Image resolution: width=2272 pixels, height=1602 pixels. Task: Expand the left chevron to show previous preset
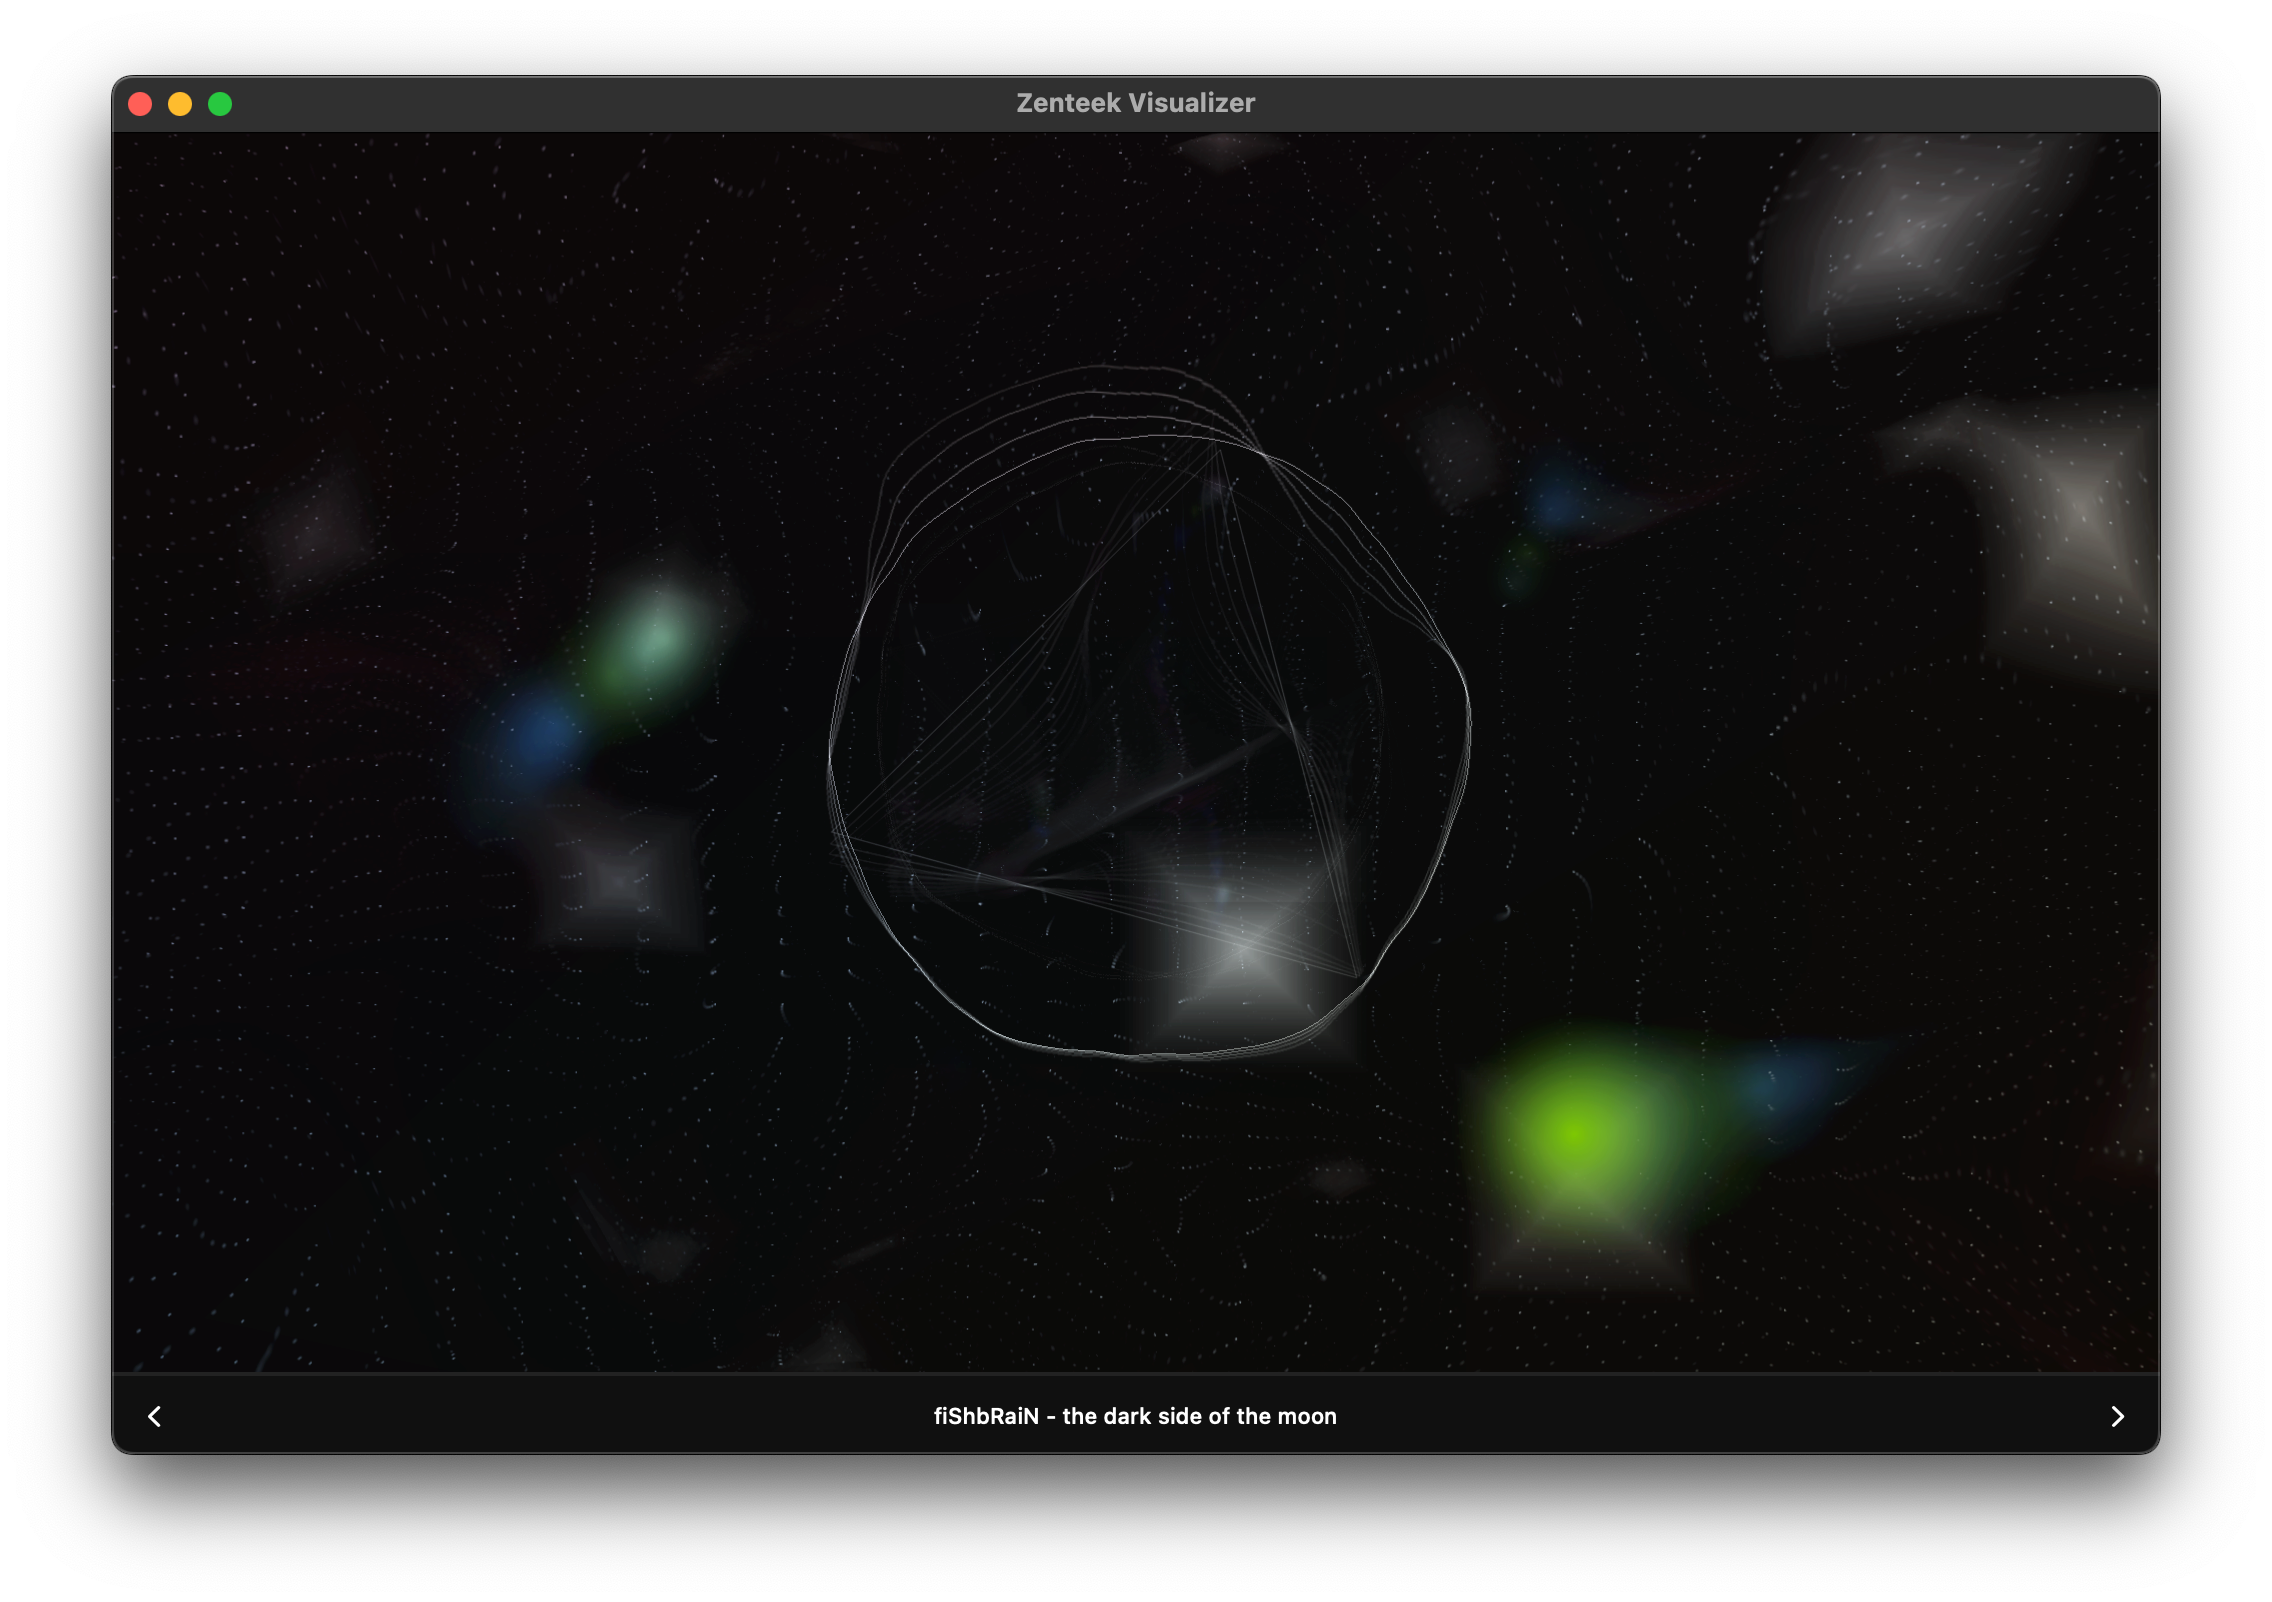(155, 1416)
